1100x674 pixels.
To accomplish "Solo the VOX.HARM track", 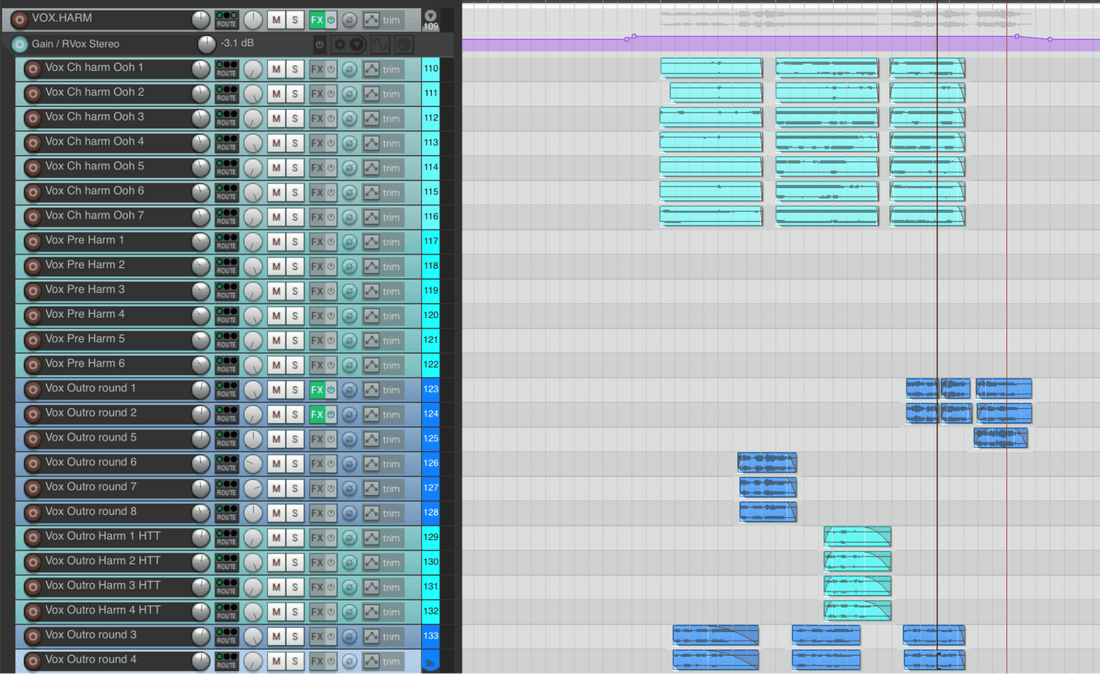I will coord(295,20).
